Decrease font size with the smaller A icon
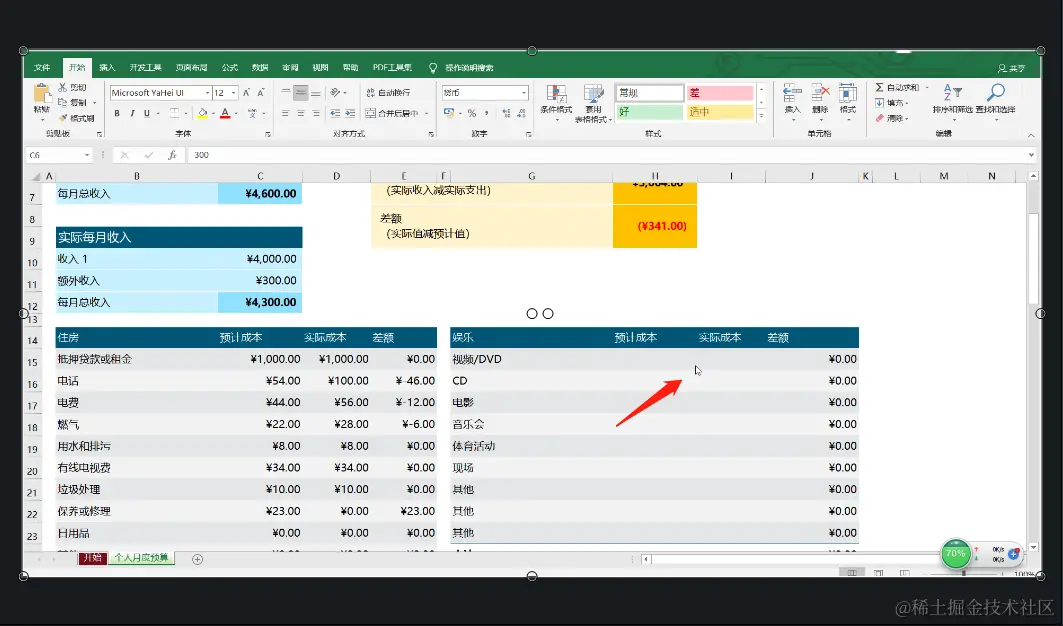The height and width of the screenshot is (626, 1063). [x=261, y=93]
